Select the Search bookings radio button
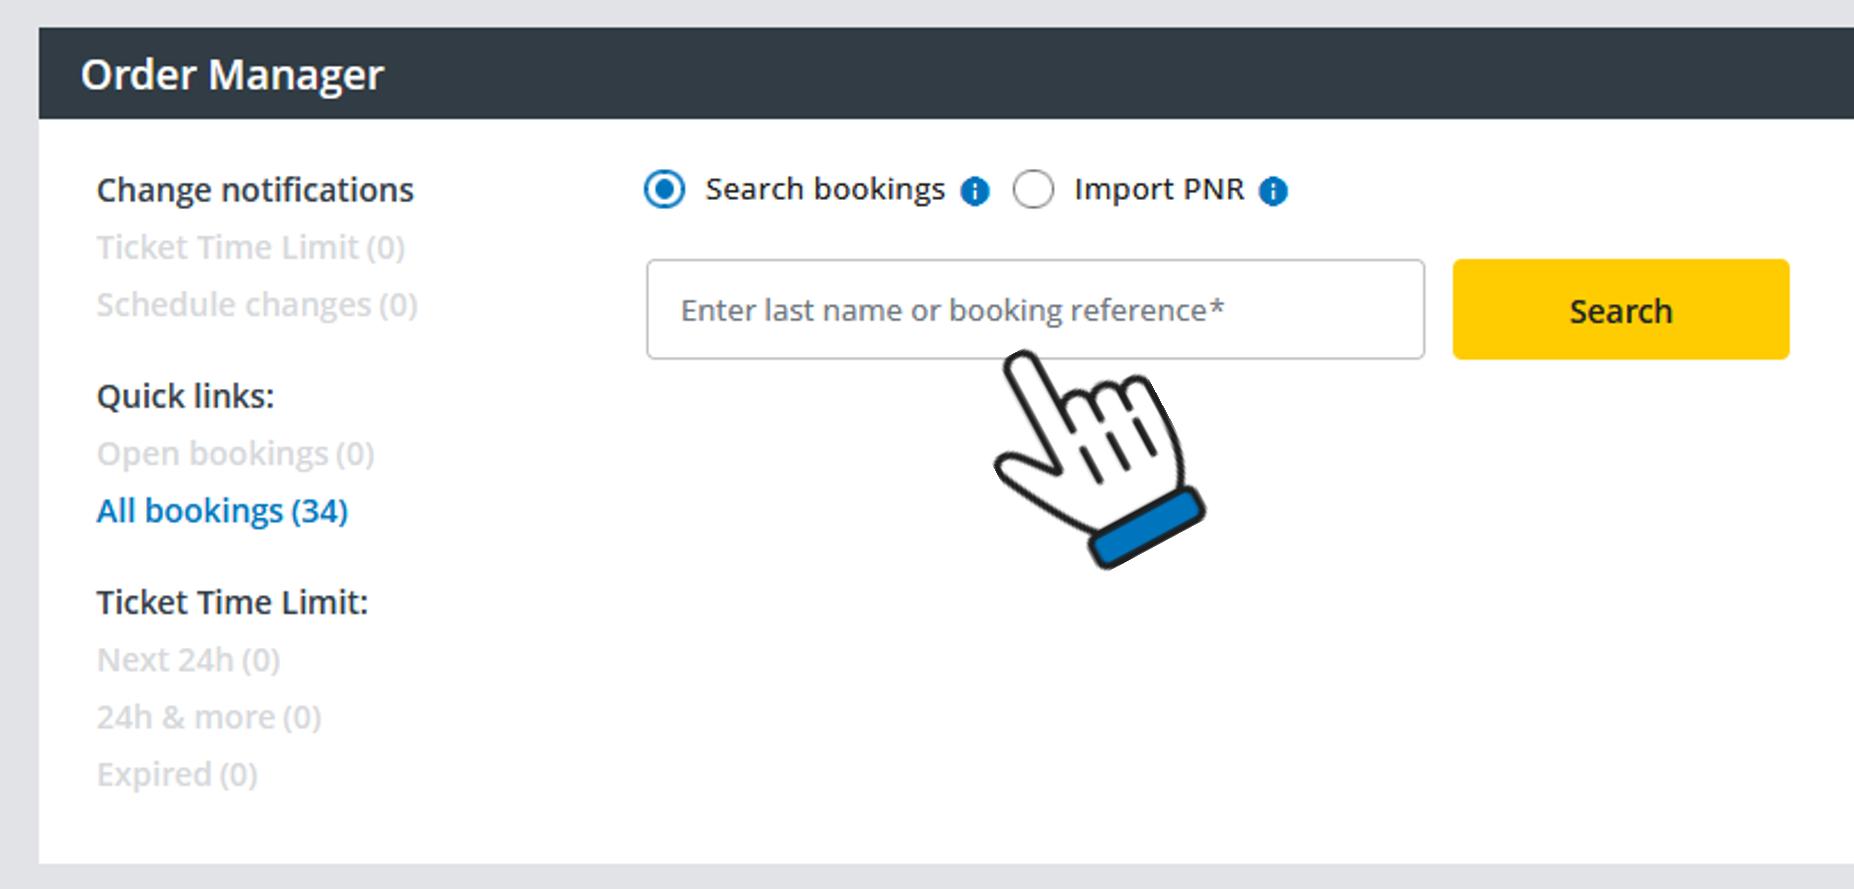 click(x=665, y=189)
